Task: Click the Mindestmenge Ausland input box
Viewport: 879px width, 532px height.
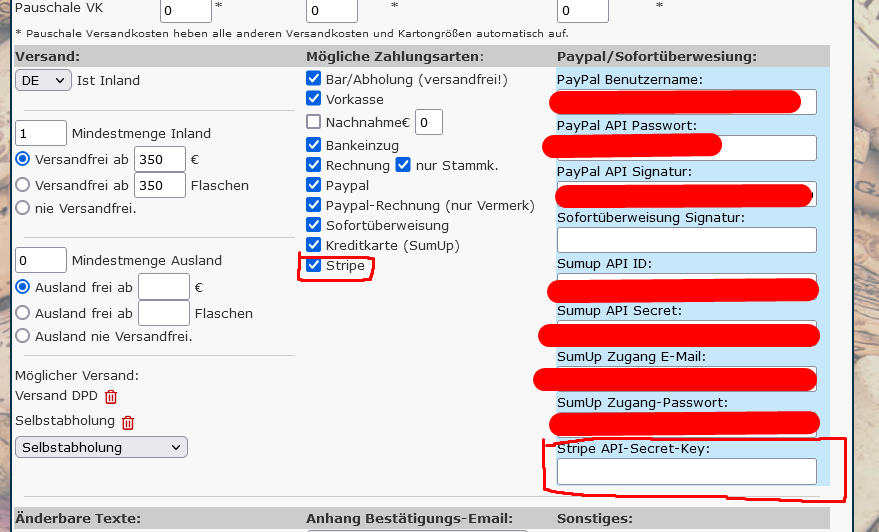Action: point(41,260)
